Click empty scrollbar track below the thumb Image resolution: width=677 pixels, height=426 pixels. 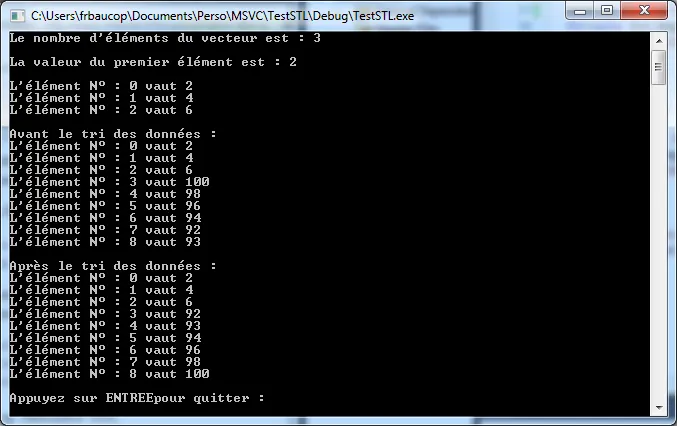pos(659,242)
